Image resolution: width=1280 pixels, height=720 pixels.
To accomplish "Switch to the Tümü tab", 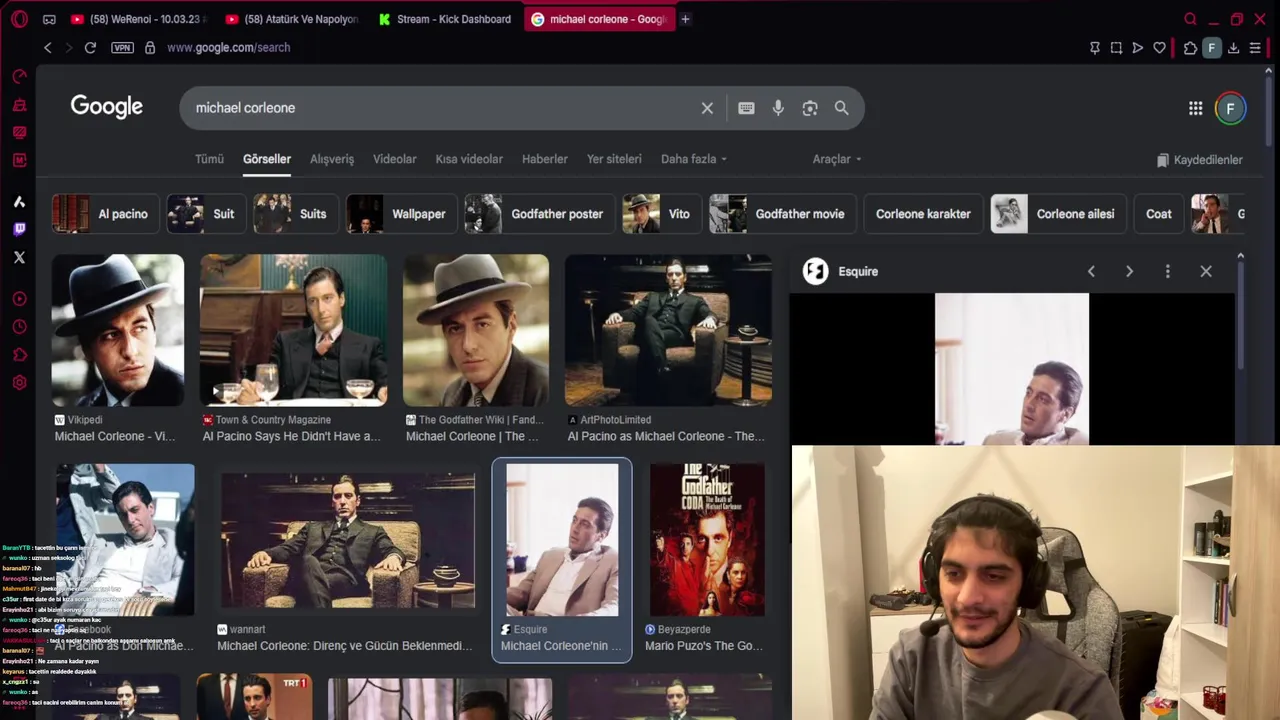I will [x=209, y=159].
